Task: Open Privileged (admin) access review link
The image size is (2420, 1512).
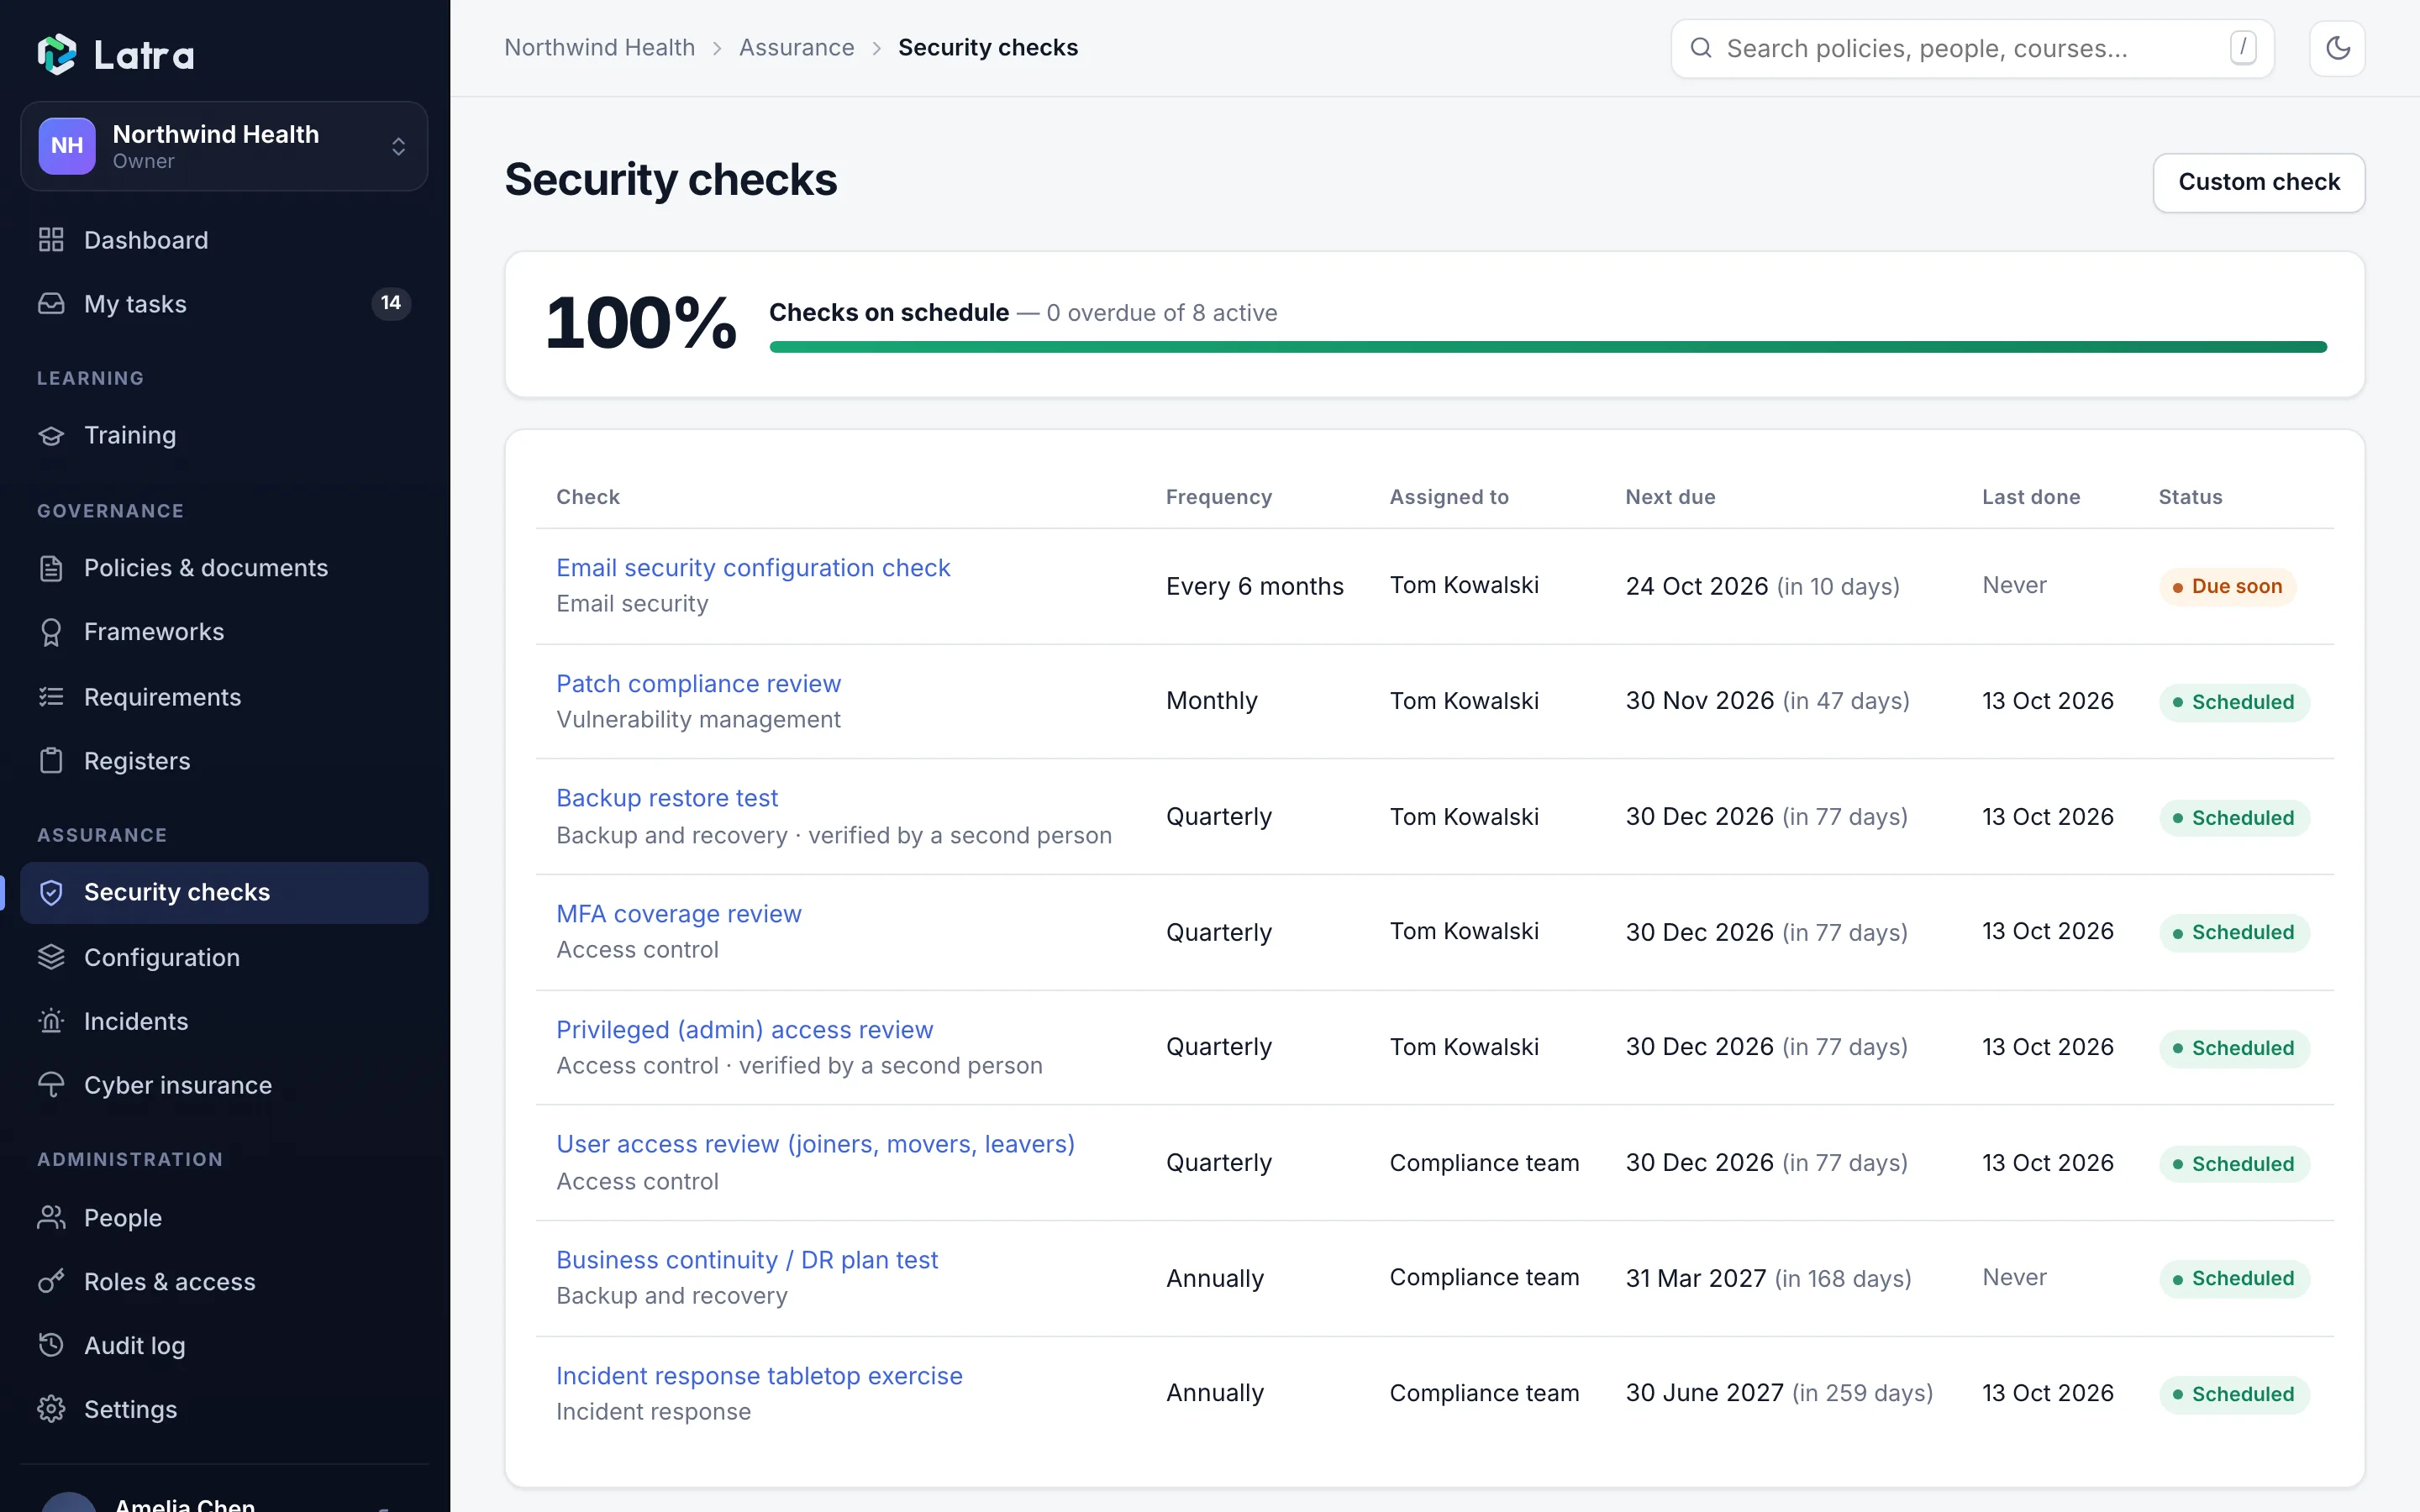Action: pos(744,1030)
